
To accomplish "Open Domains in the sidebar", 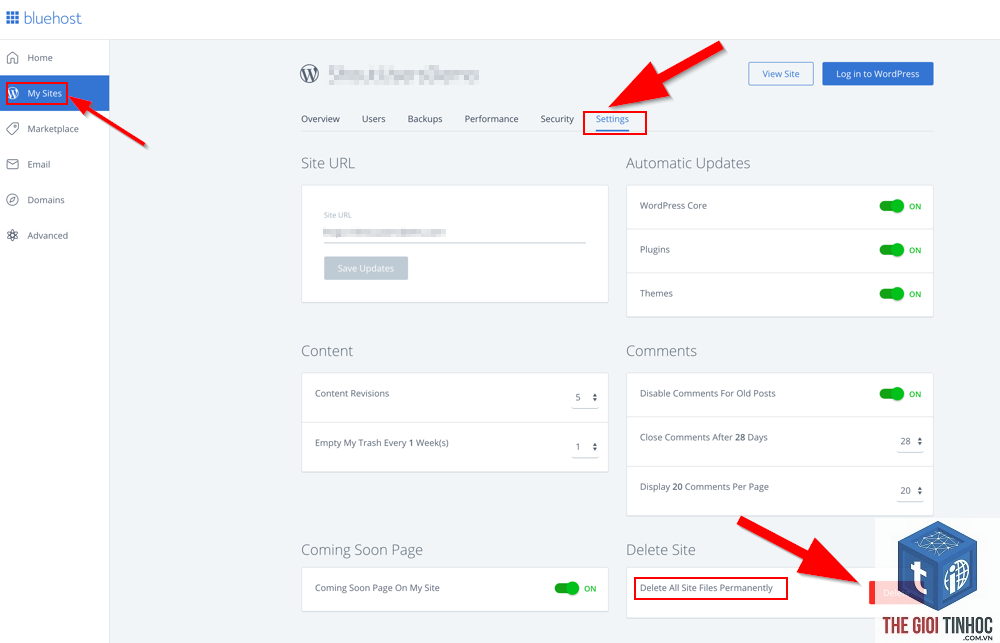I will 54,200.
